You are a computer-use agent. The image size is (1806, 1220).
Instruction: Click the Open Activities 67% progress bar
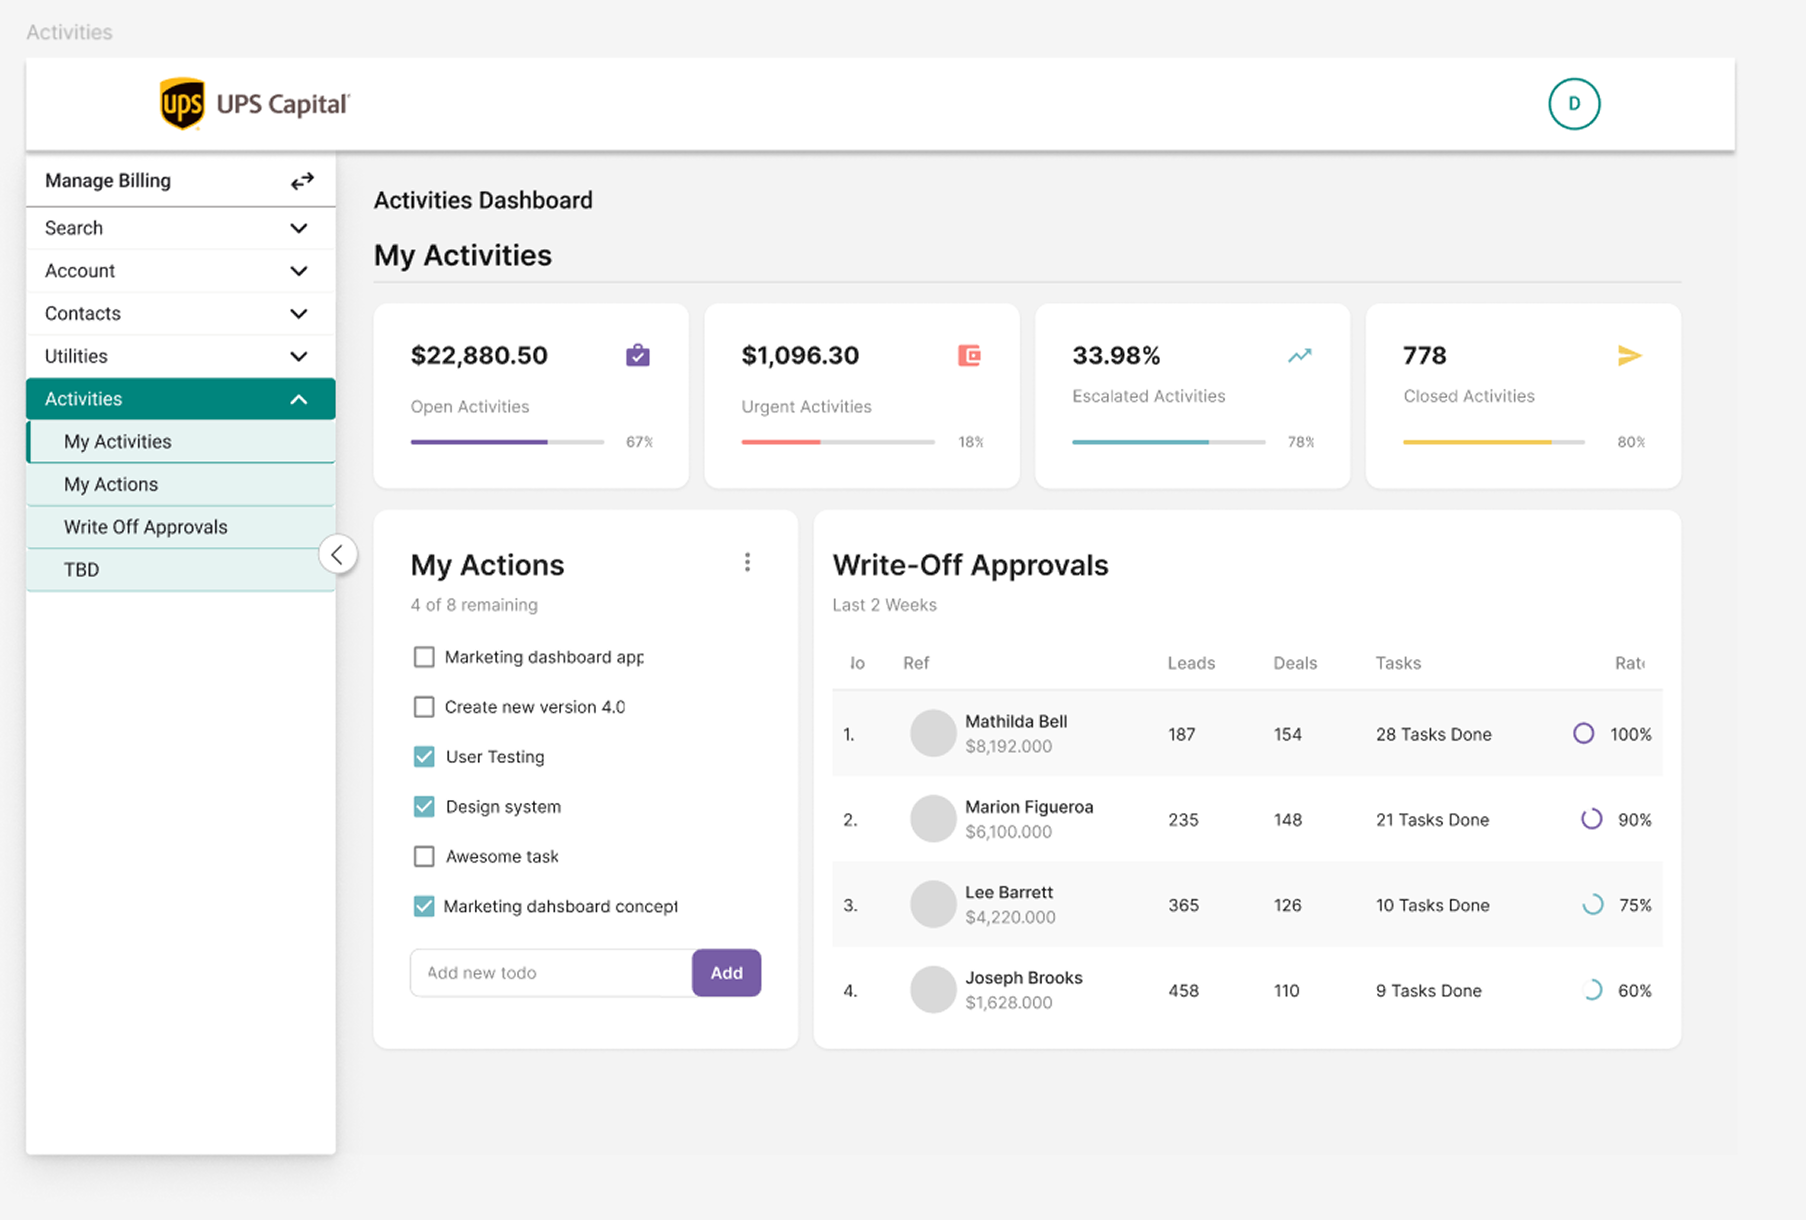coord(507,442)
